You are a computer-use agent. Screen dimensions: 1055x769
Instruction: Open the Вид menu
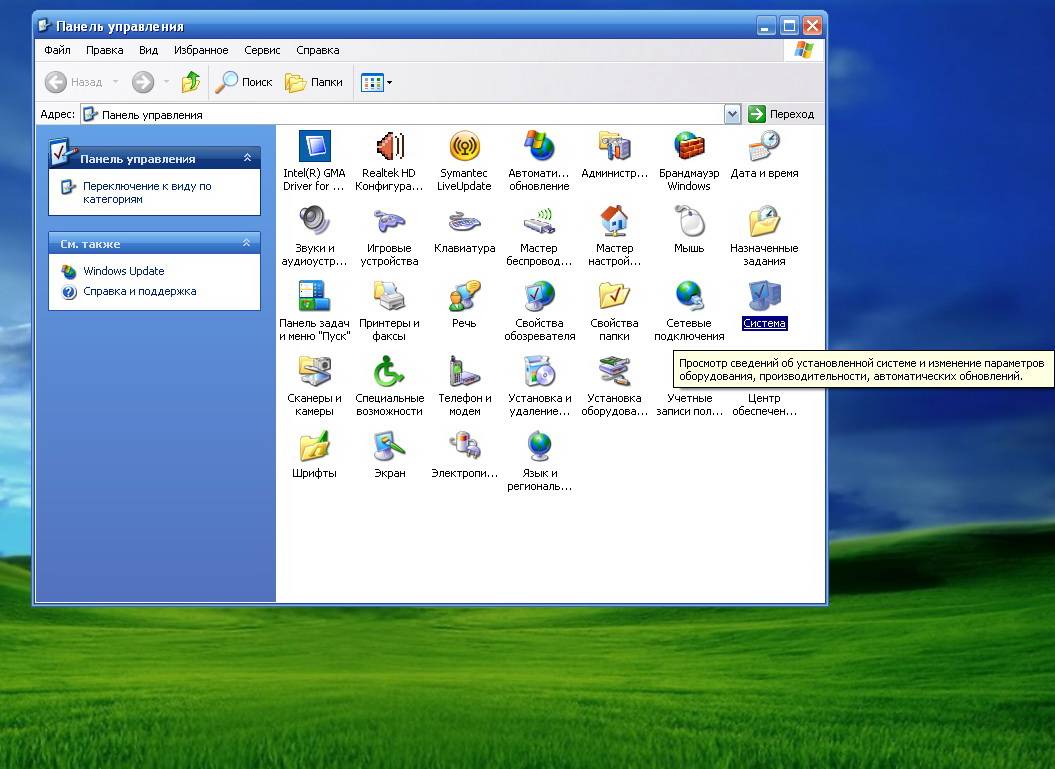click(x=148, y=50)
